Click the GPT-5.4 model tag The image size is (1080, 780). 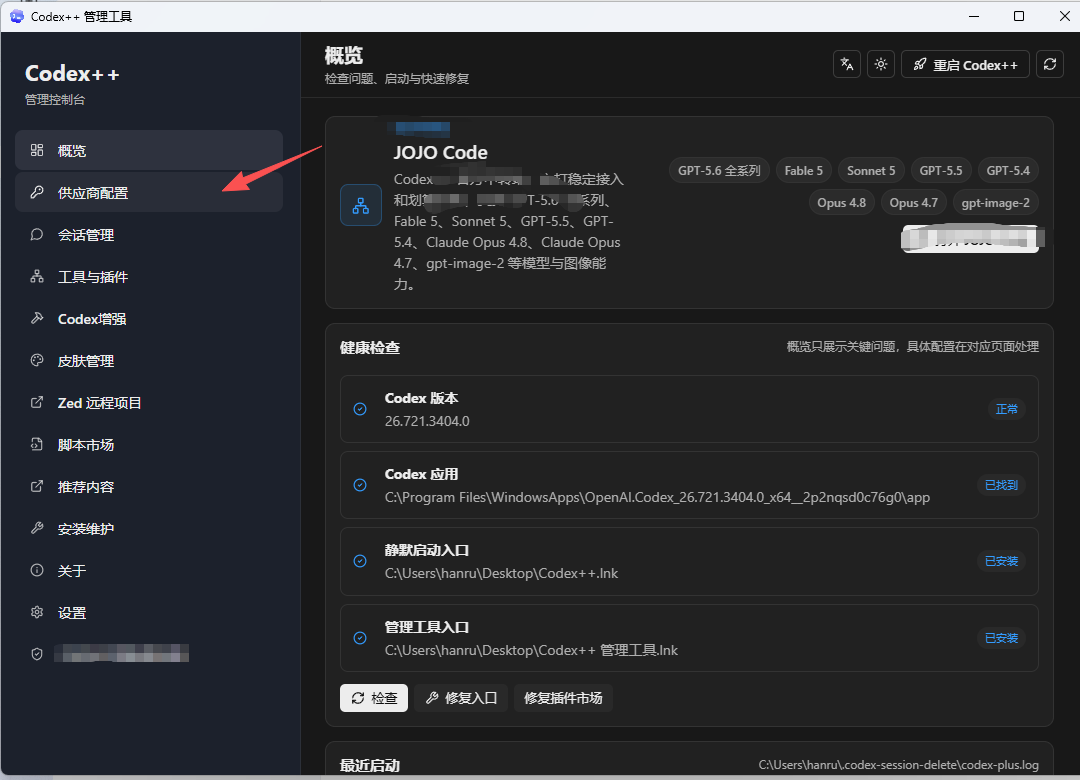click(x=1008, y=171)
